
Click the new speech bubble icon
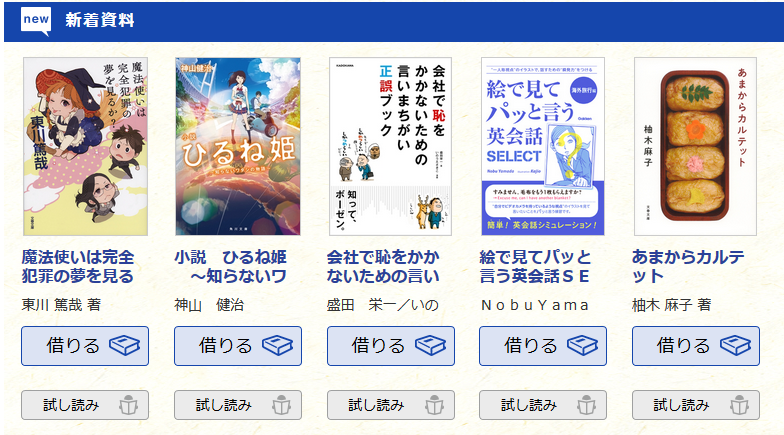coord(36,21)
